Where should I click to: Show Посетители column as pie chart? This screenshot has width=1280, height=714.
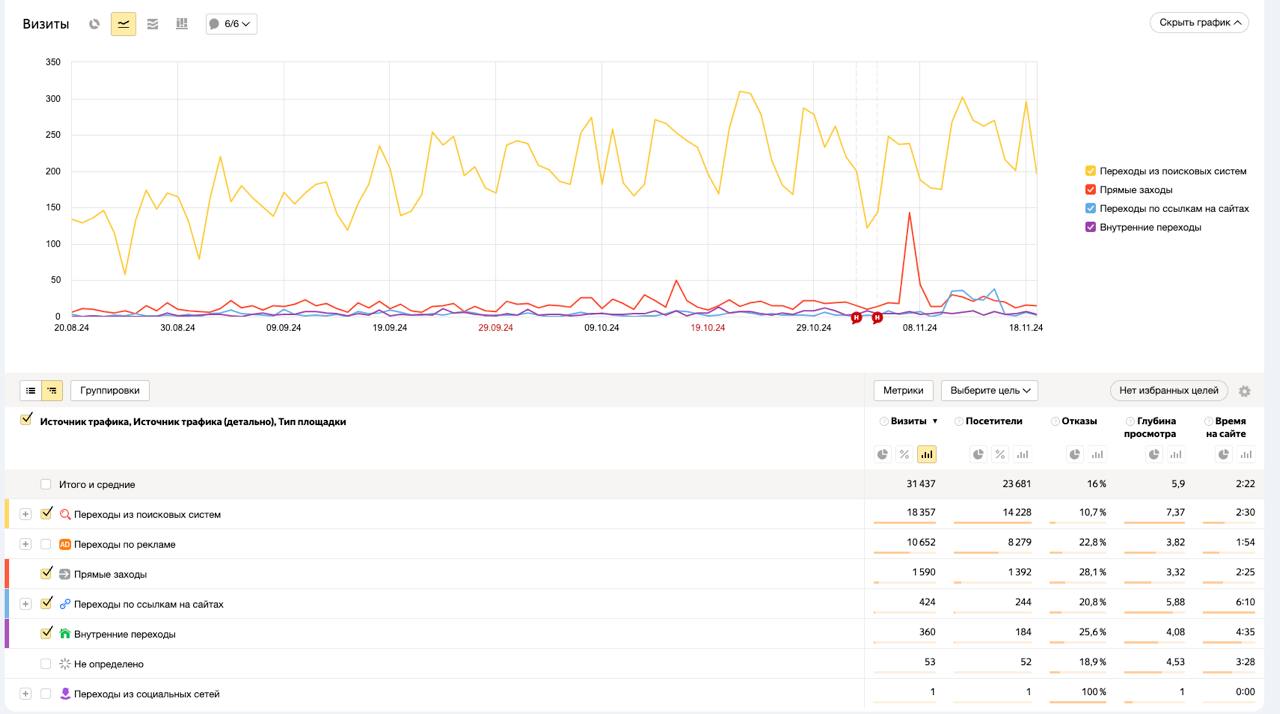pyautogui.click(x=977, y=454)
